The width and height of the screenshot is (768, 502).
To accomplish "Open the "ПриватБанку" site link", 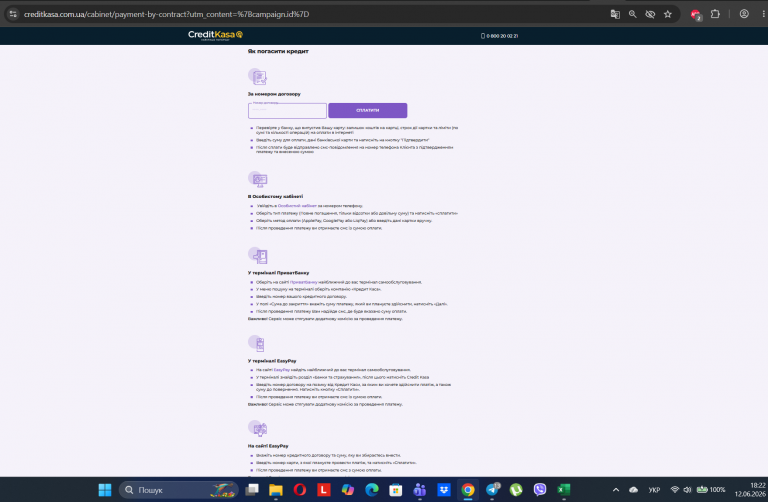I will 304,282.
